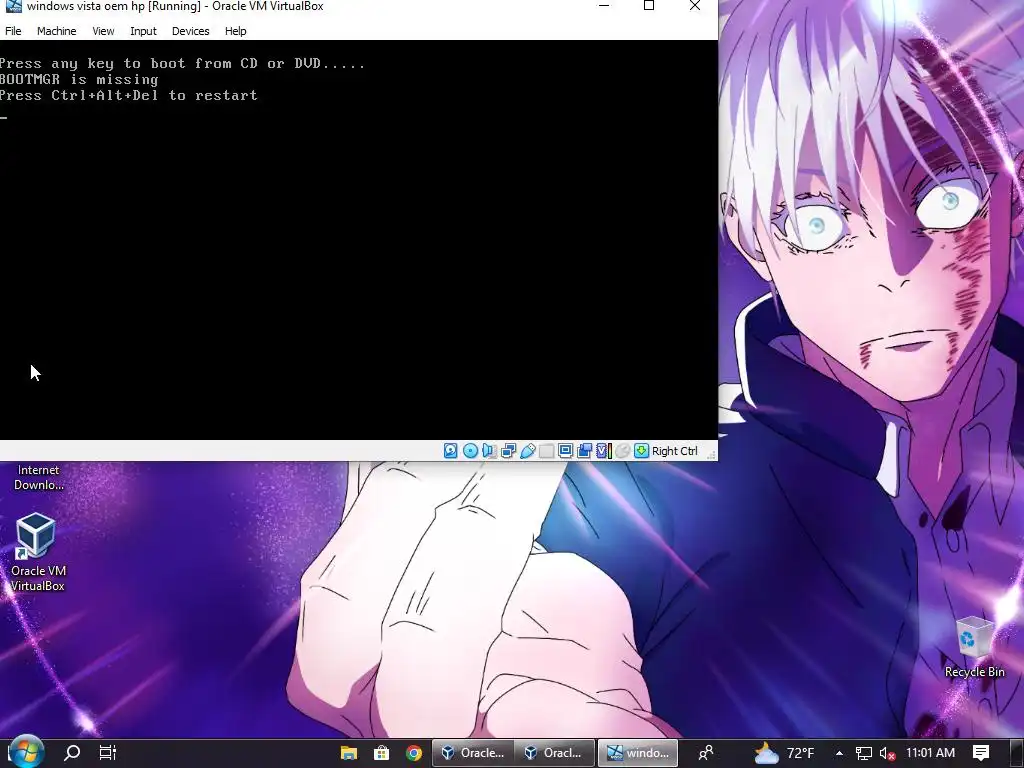Screen dimensions: 1024x768
Task: Click the optical disc status icon
Action: coord(470,451)
